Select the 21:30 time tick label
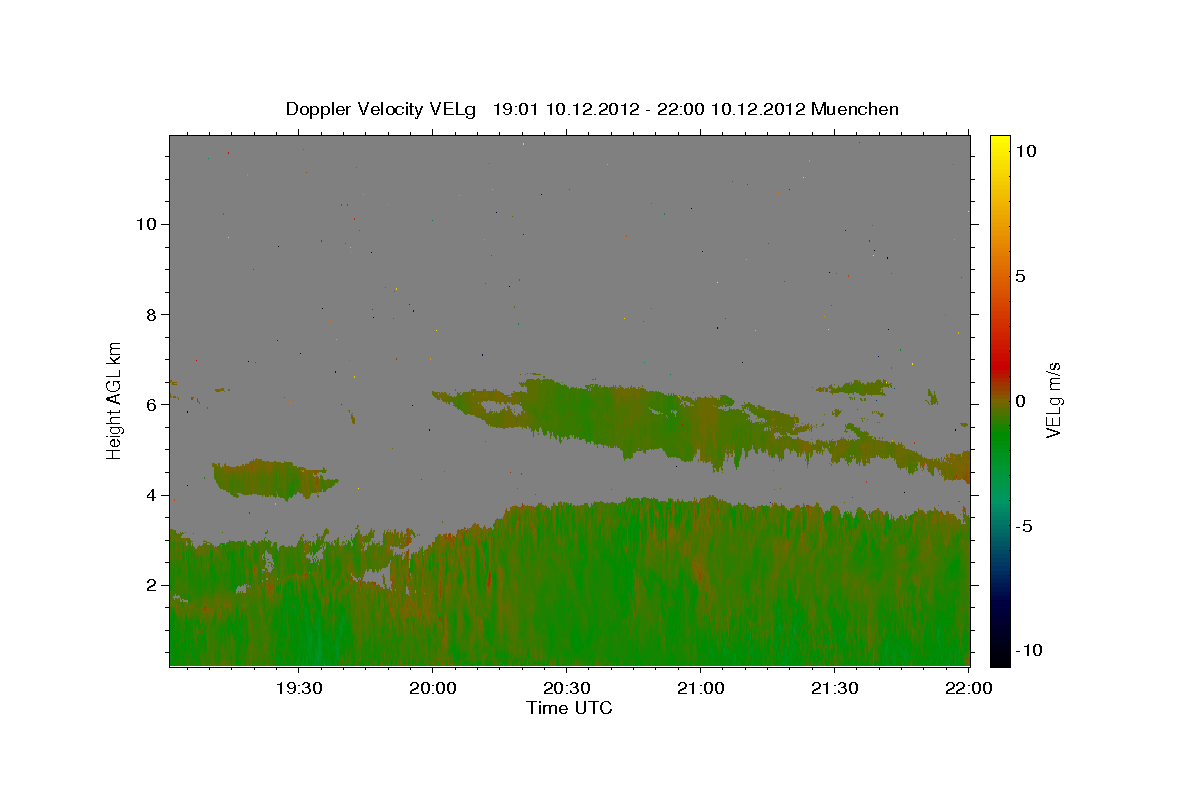The height and width of the screenshot is (800, 1200). tap(834, 689)
